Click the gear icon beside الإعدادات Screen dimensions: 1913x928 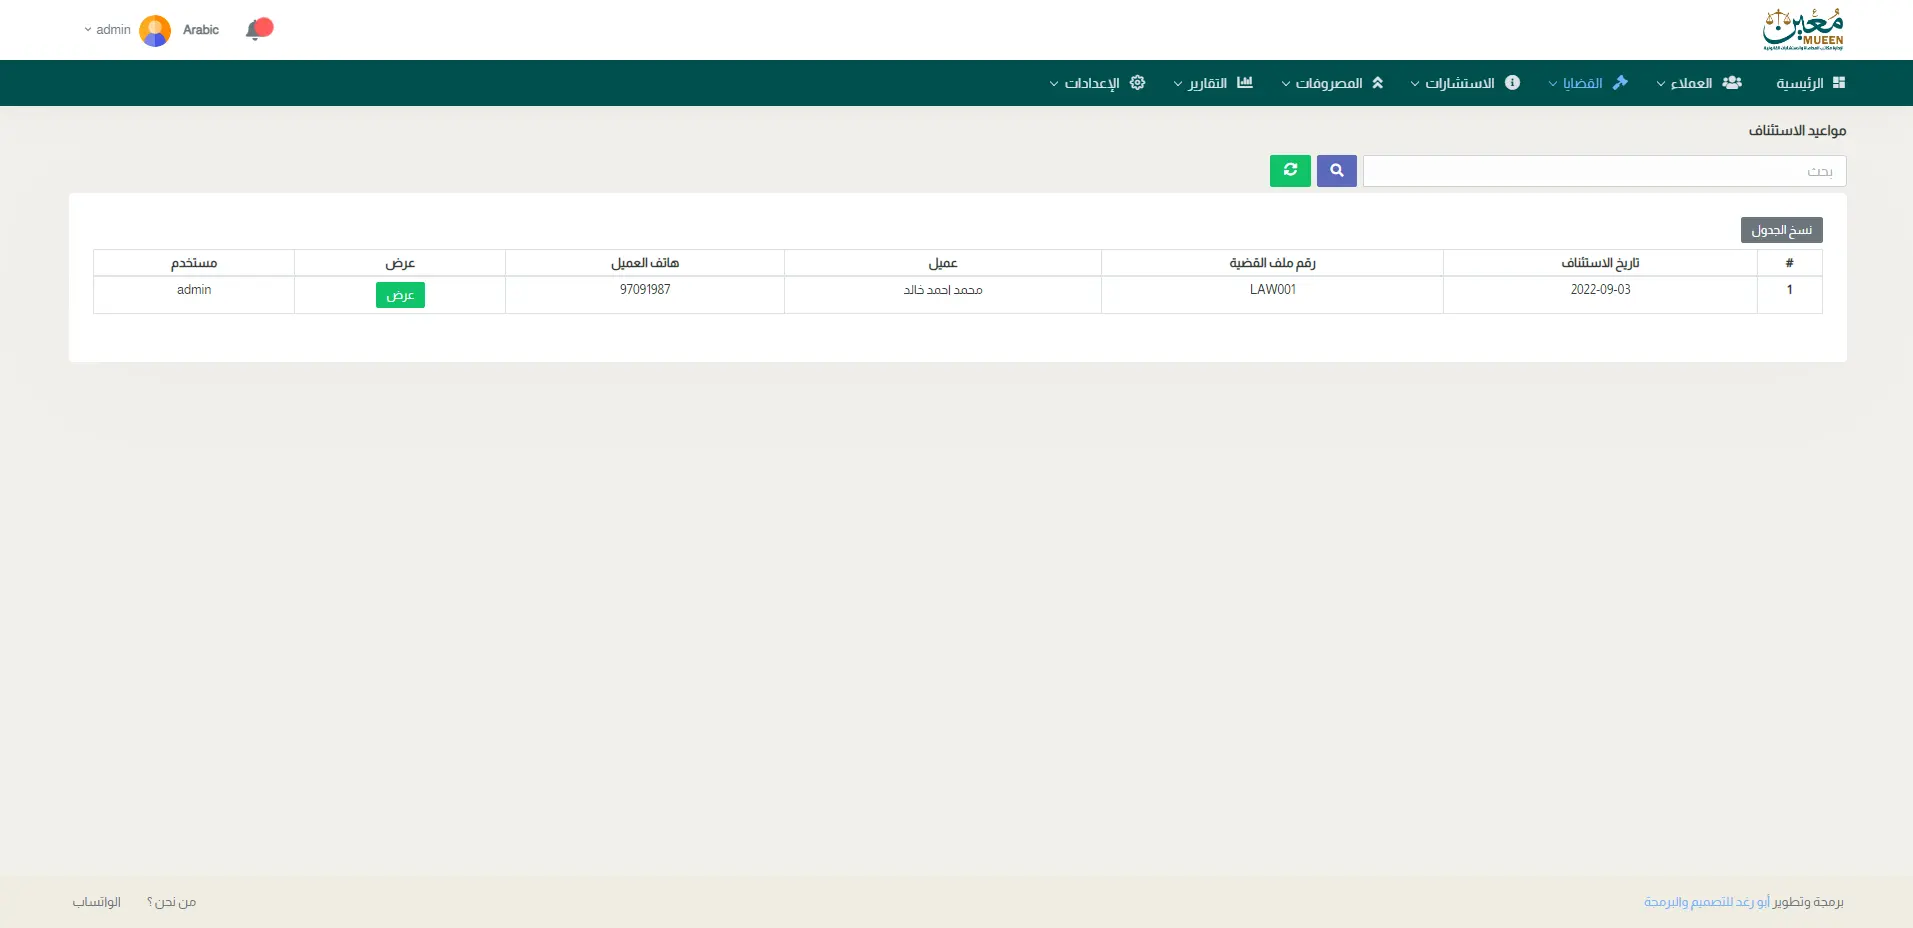tap(1137, 83)
